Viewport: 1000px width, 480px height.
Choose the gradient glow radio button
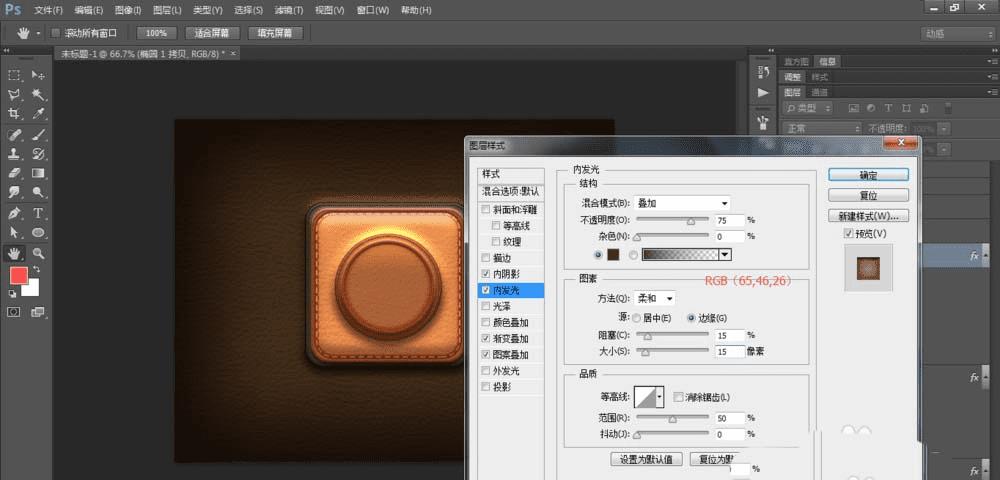pyautogui.click(x=633, y=254)
